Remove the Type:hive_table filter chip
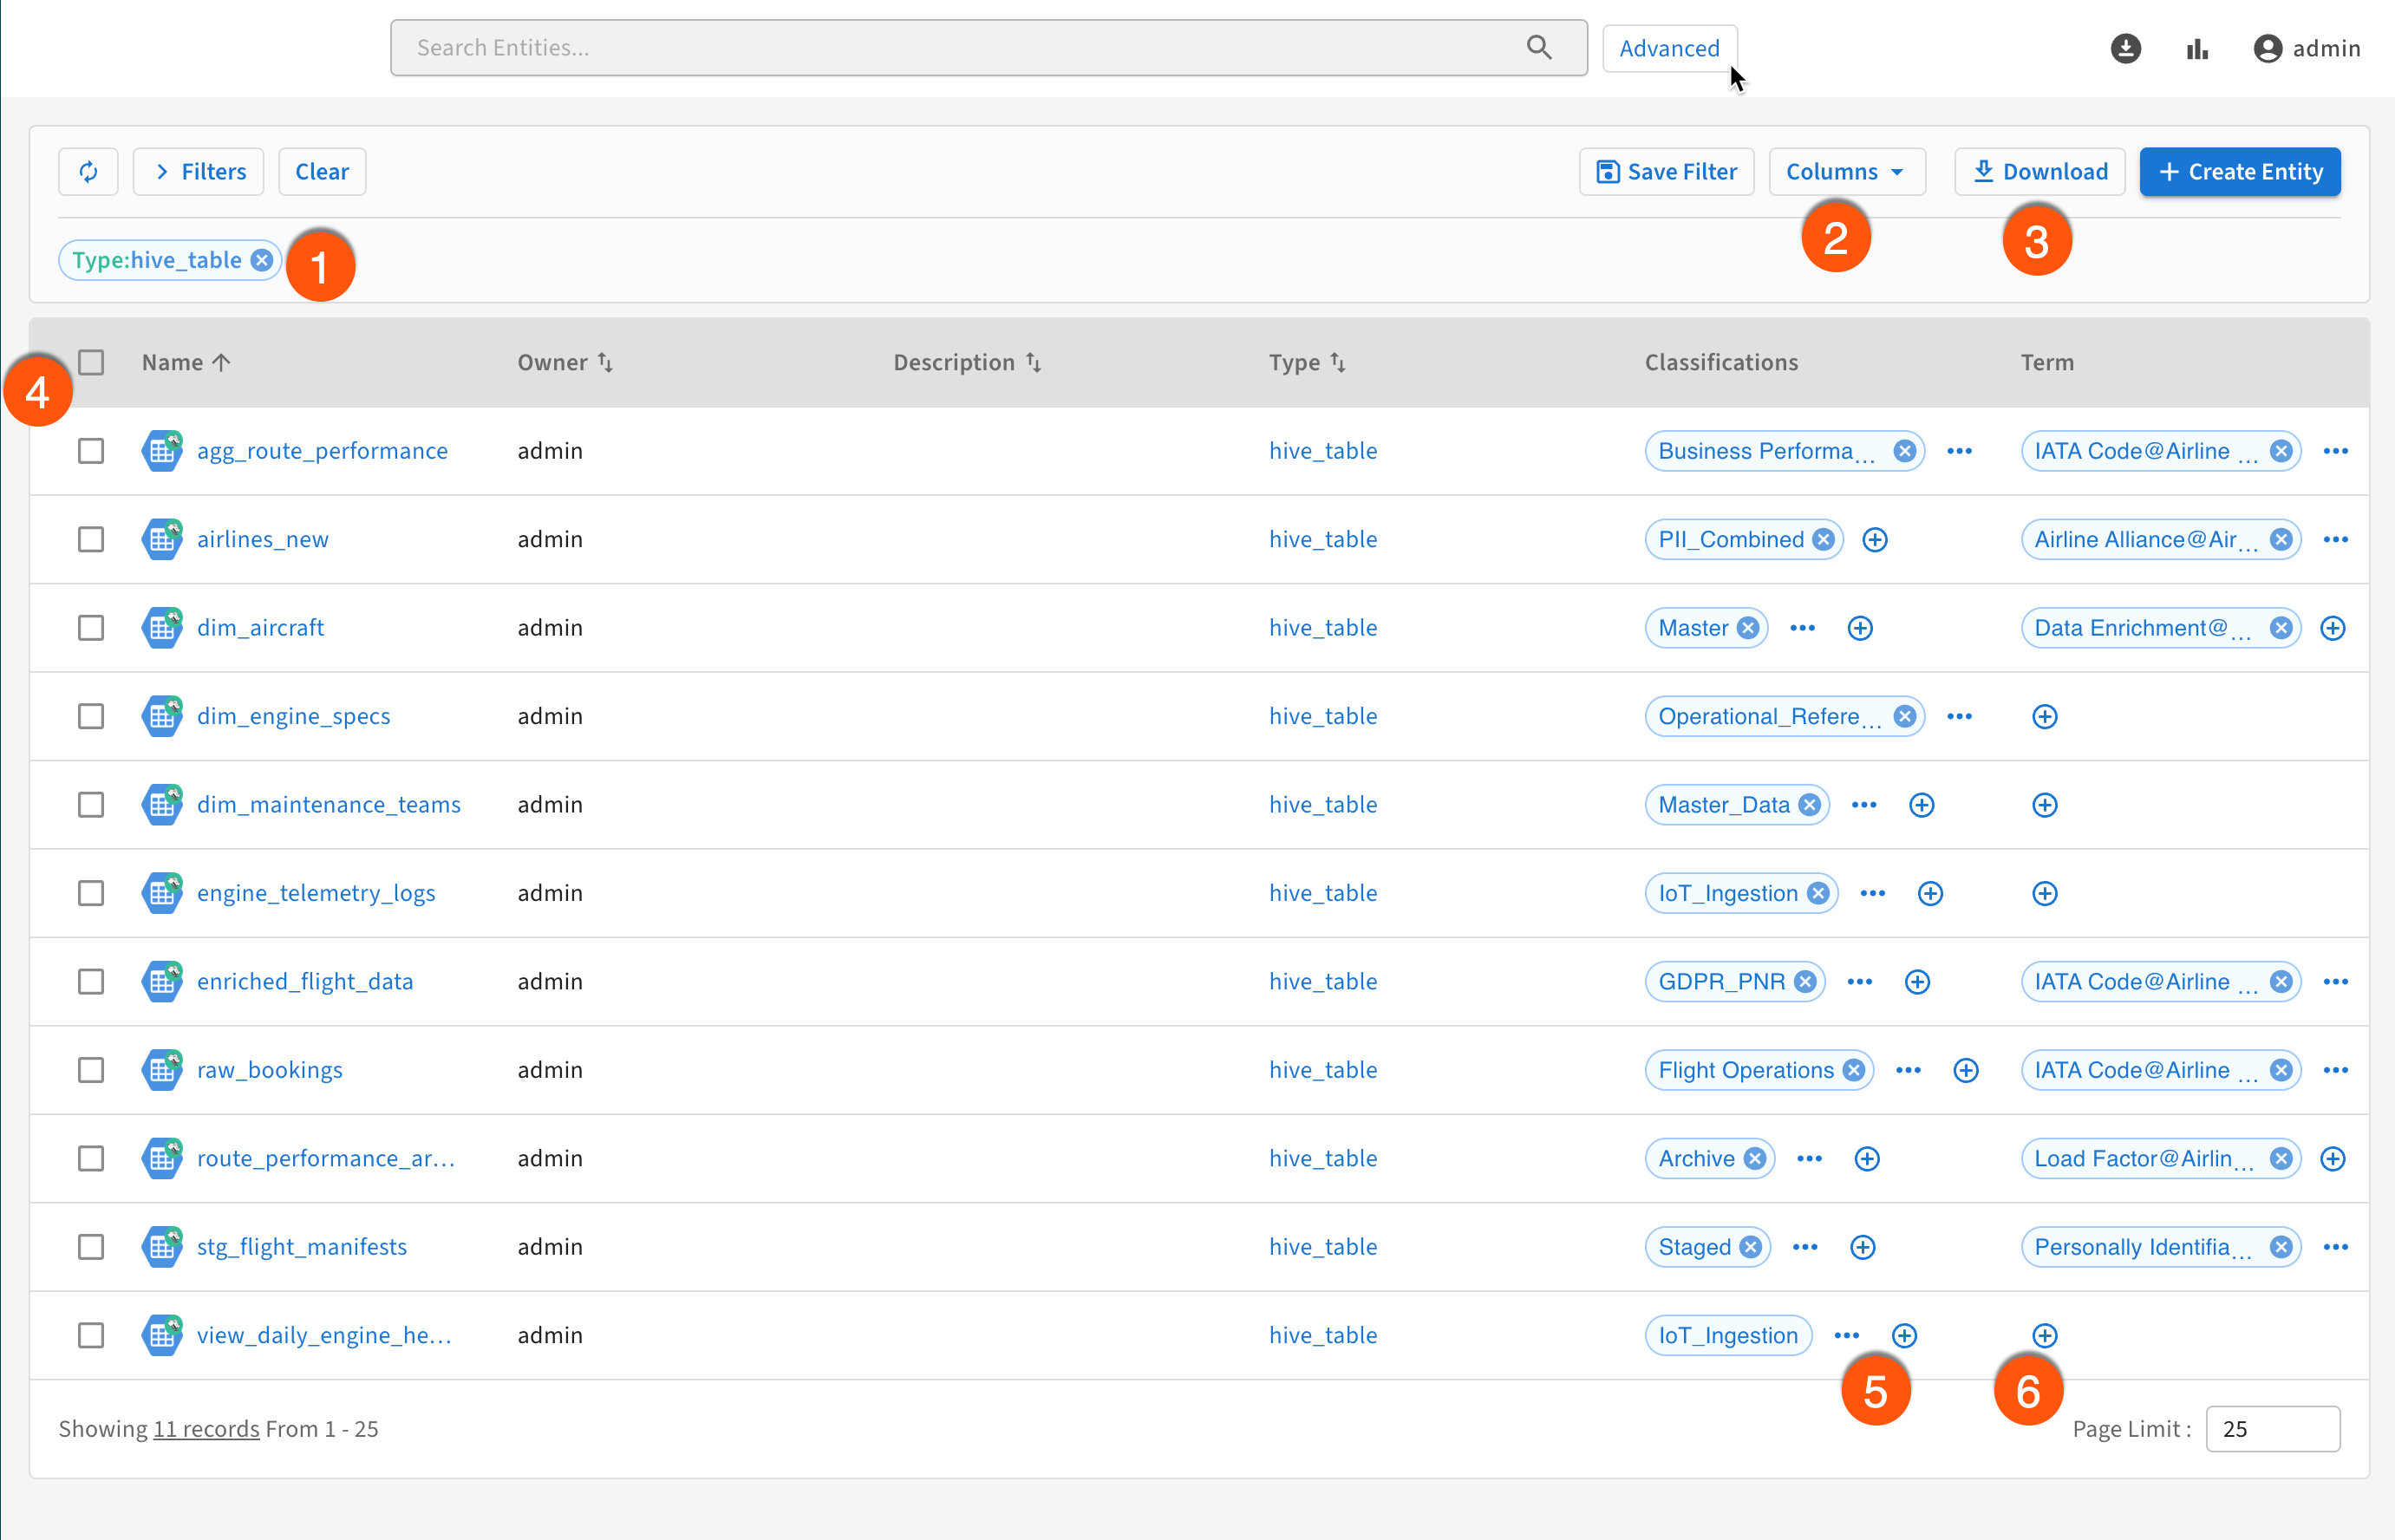Viewport: 2395px width, 1540px height. coord(262,260)
